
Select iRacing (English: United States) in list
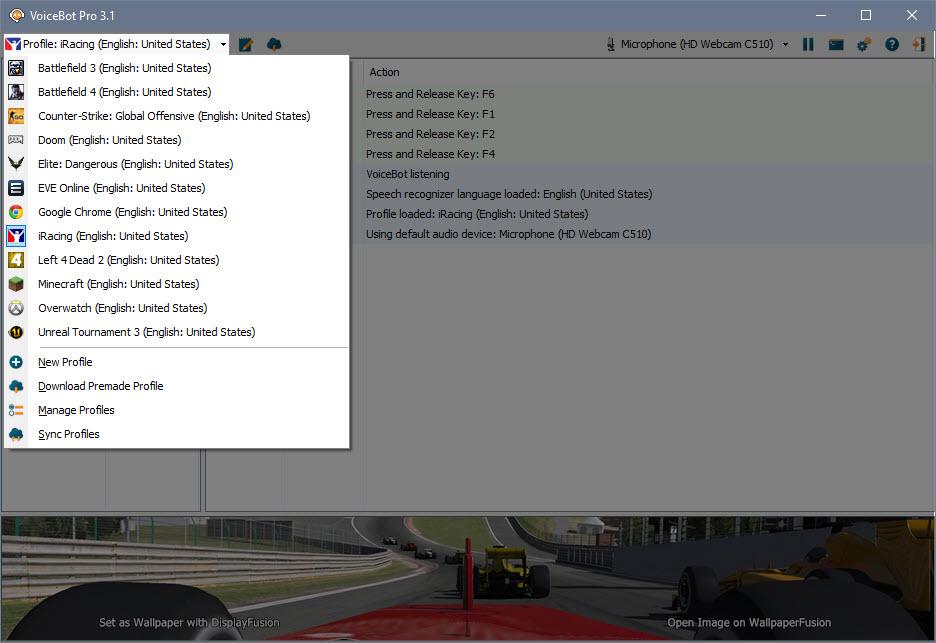point(177,236)
